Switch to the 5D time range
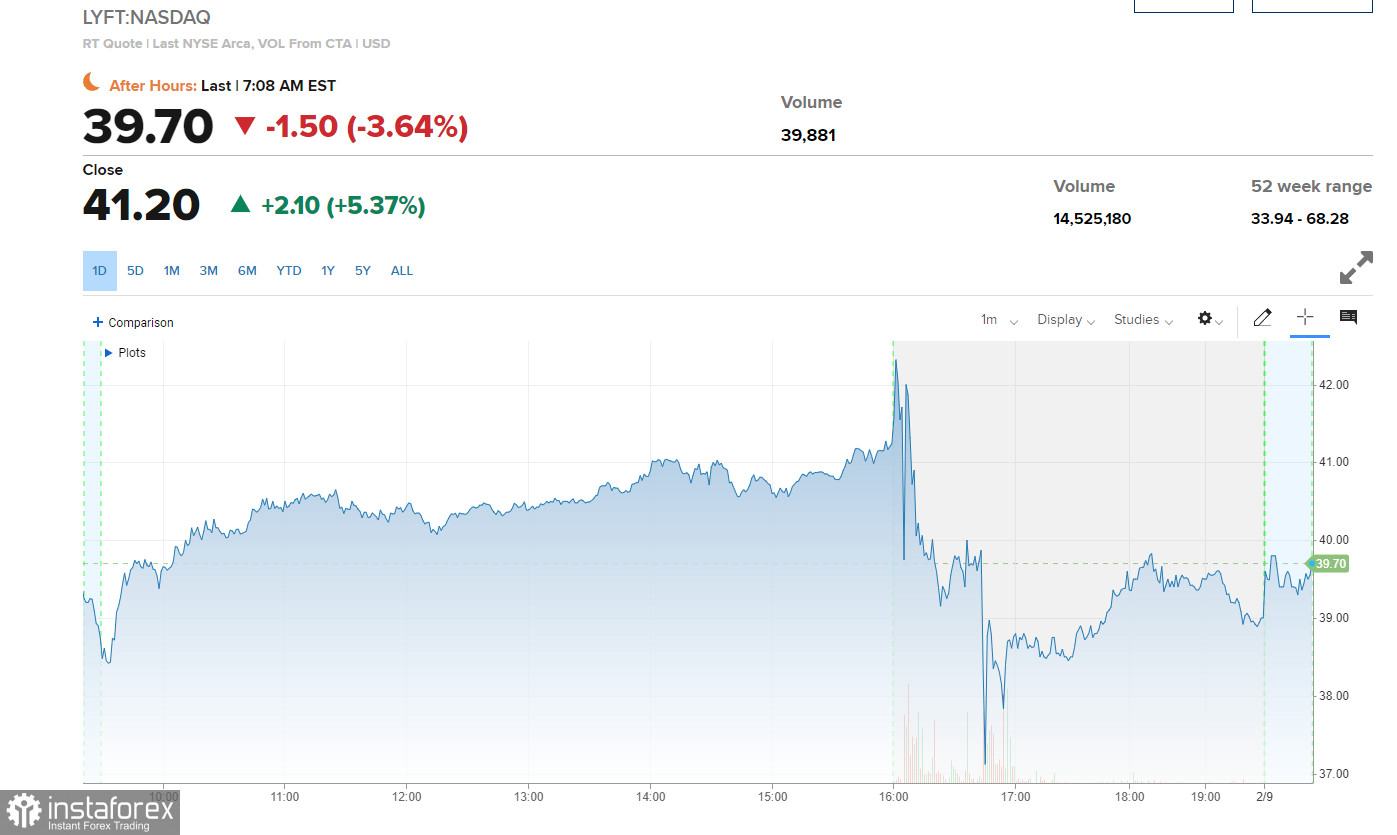1397x835 pixels. 135,271
